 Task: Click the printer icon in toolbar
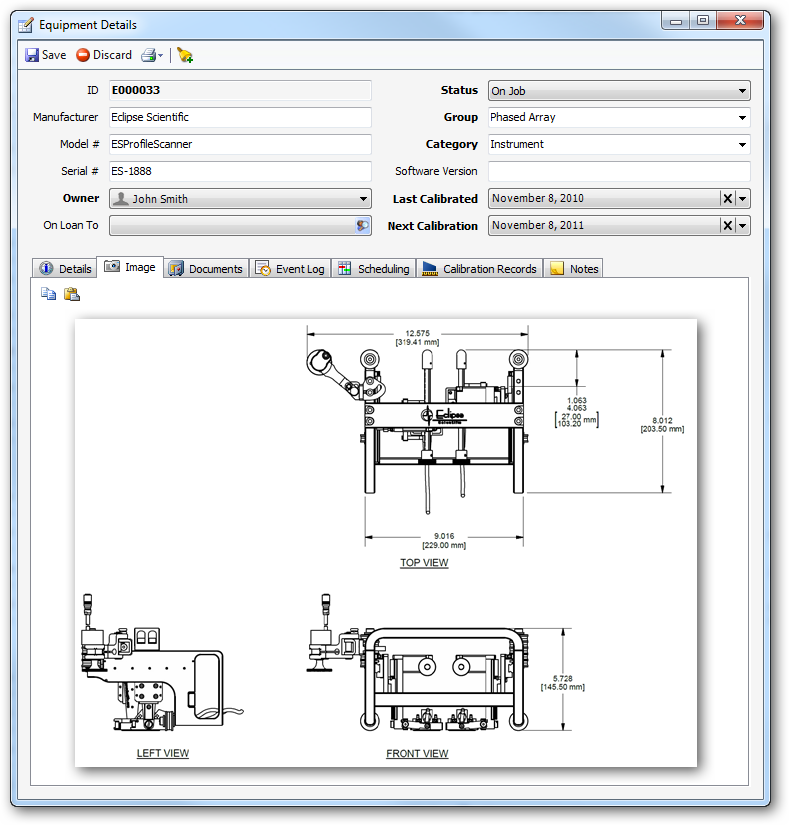point(148,55)
